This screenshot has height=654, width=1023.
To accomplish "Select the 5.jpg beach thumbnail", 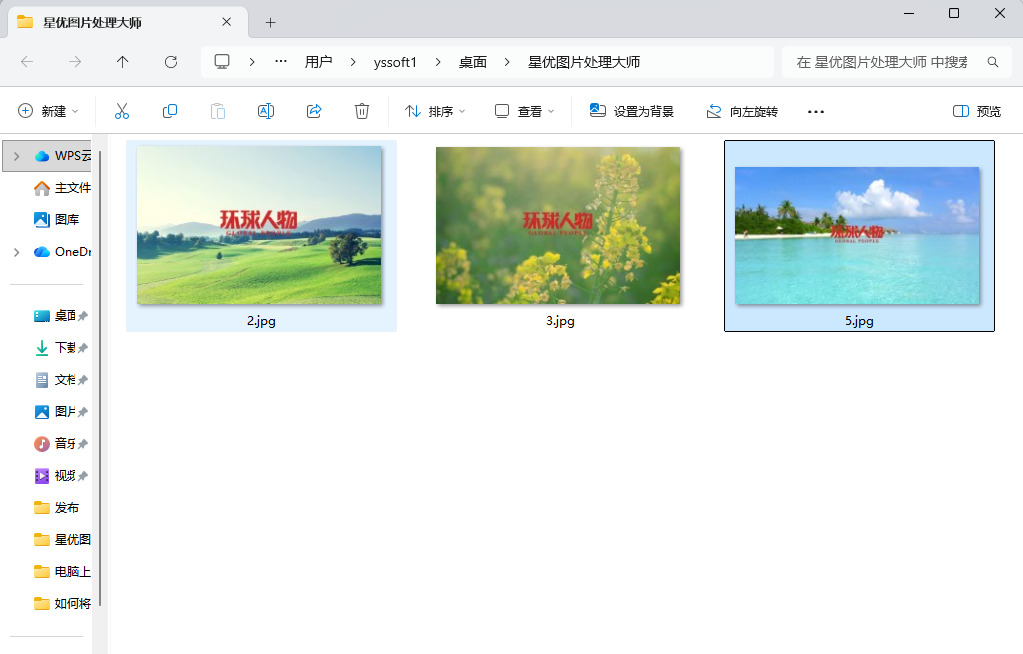I will coord(857,236).
